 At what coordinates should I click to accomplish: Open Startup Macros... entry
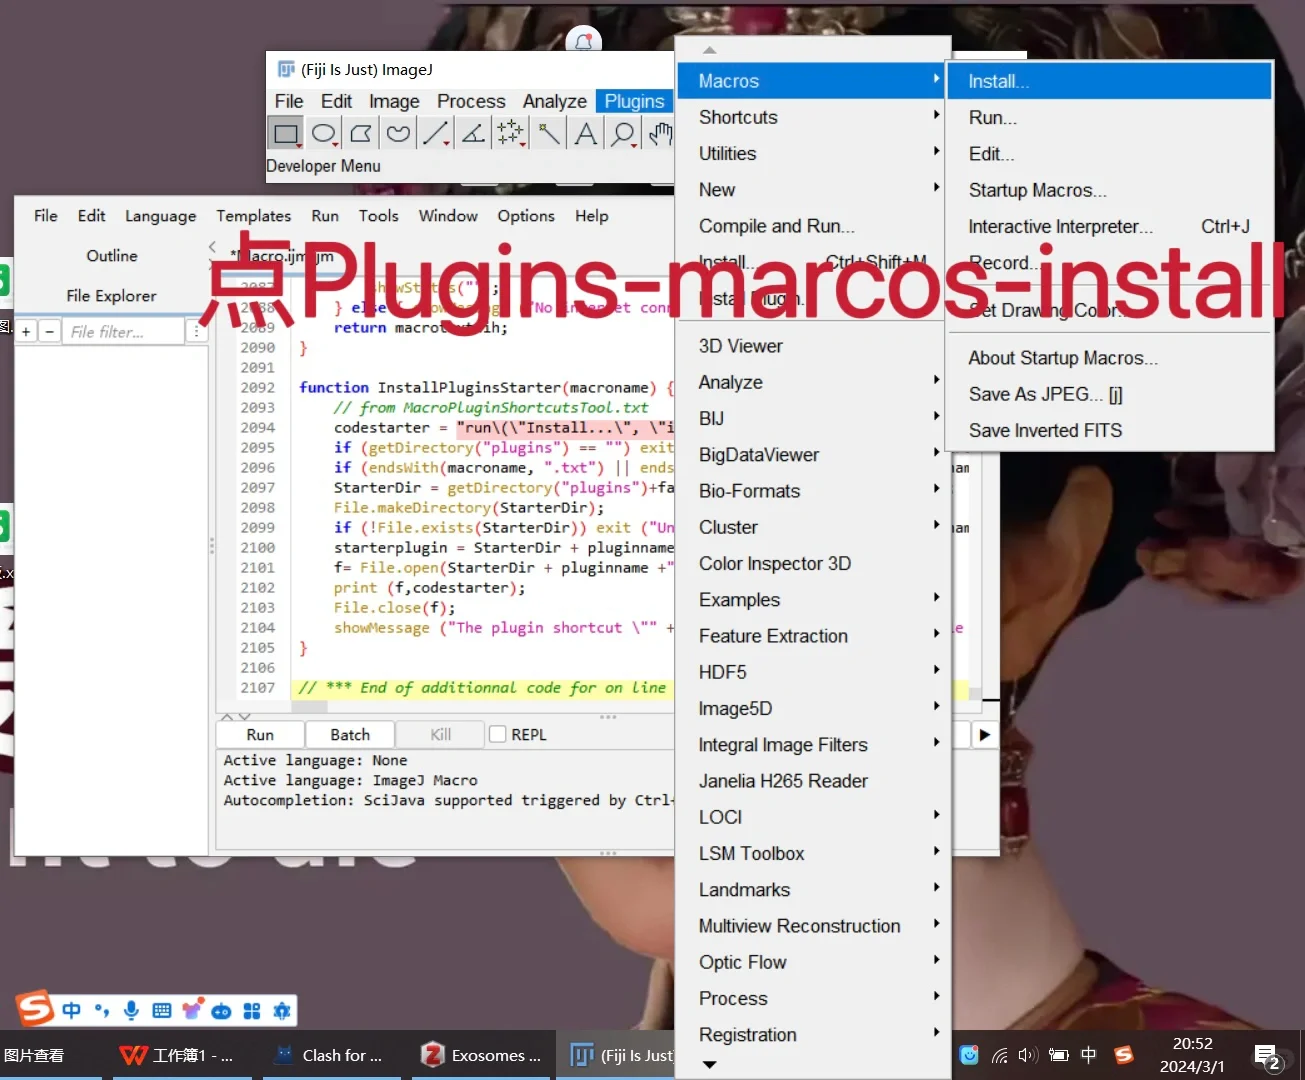pos(1110,190)
